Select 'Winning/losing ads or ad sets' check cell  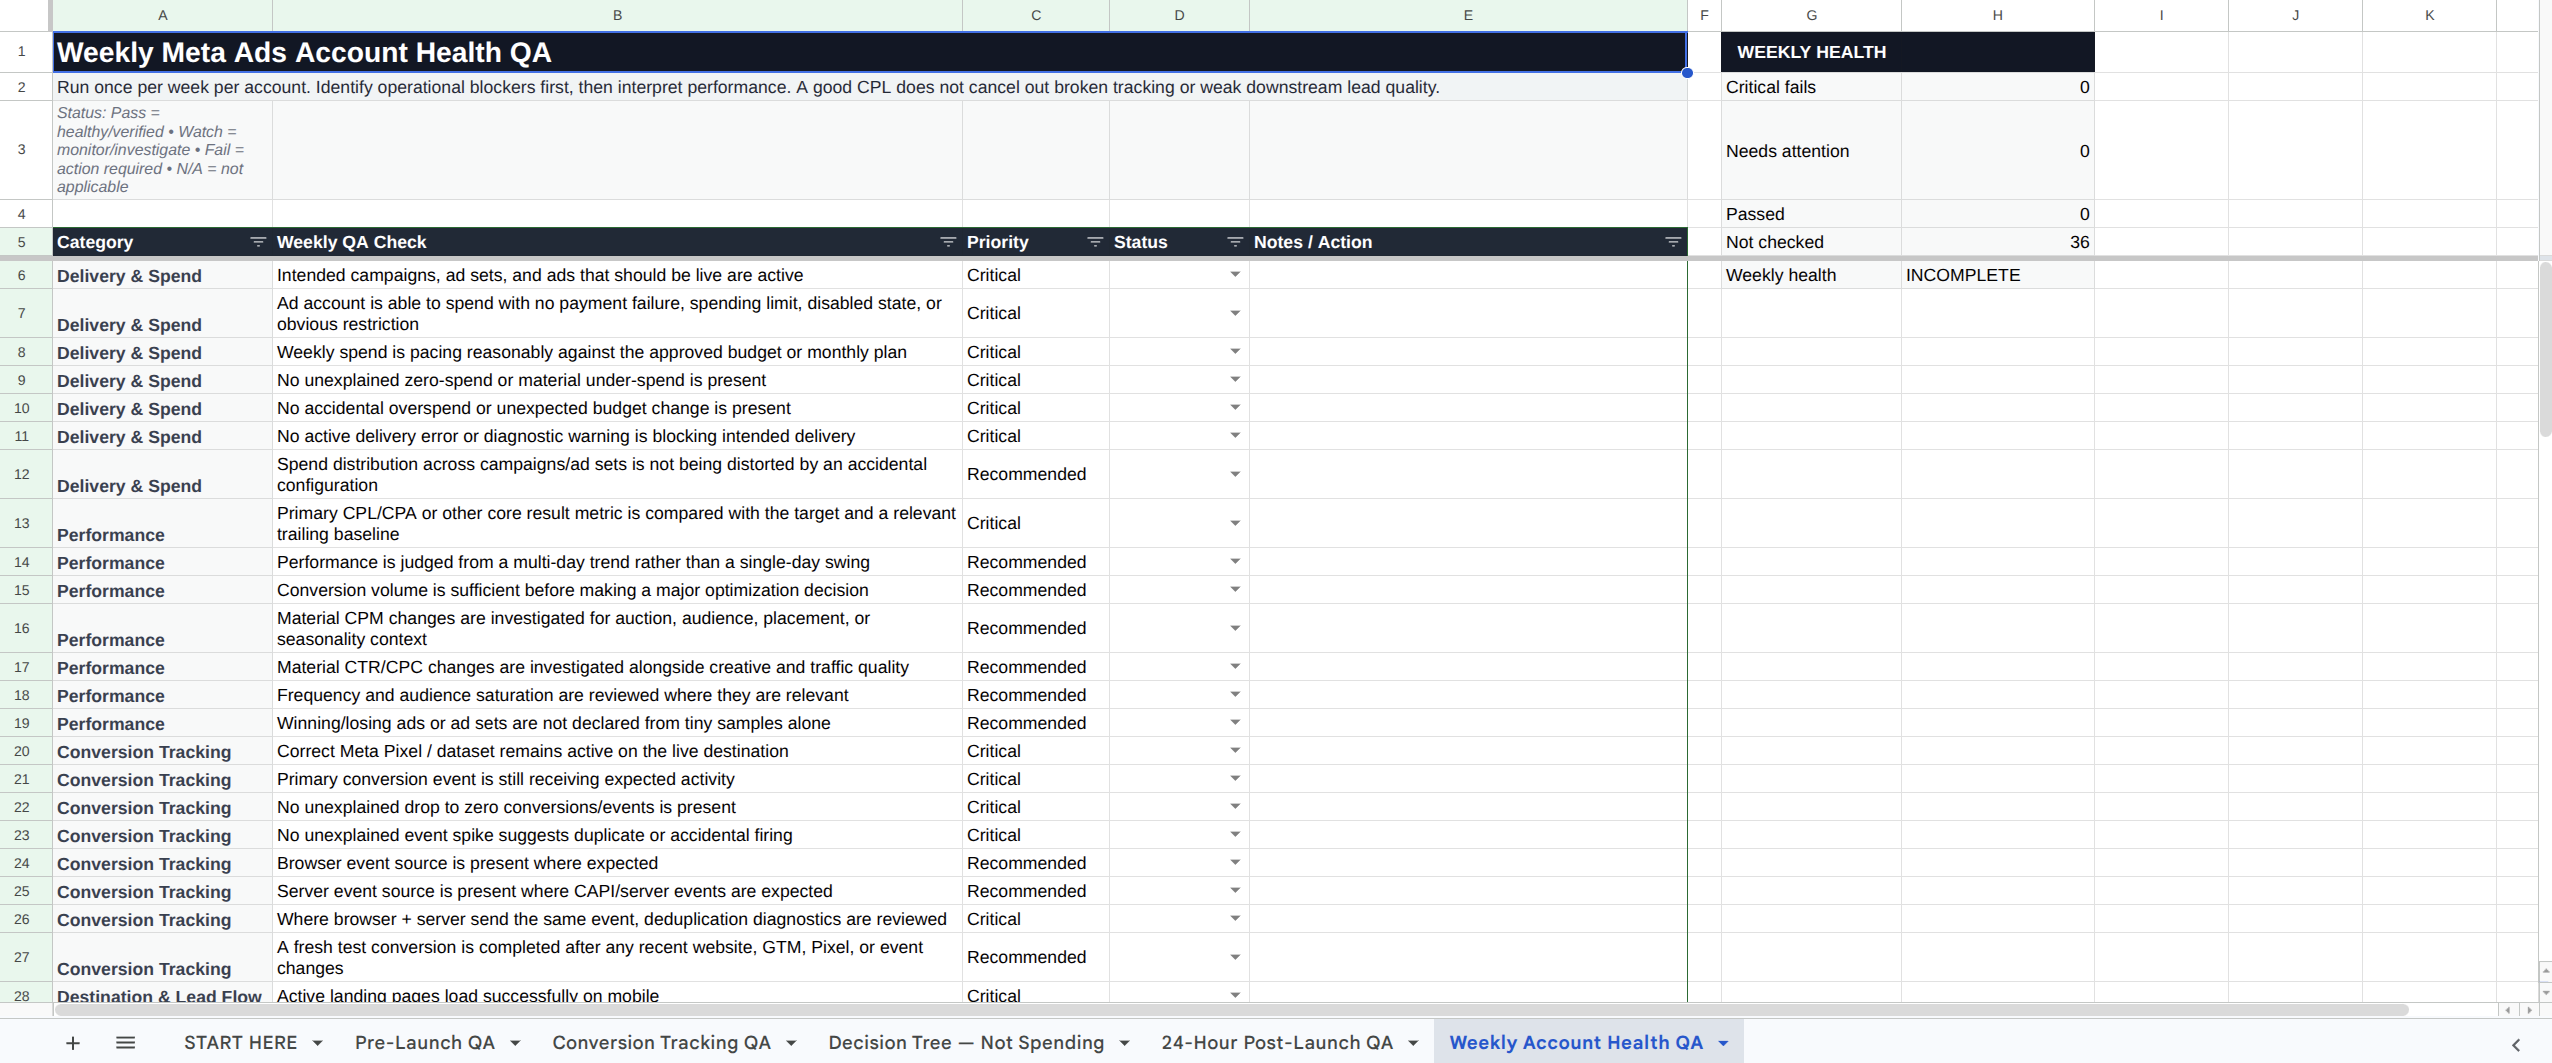(617, 723)
